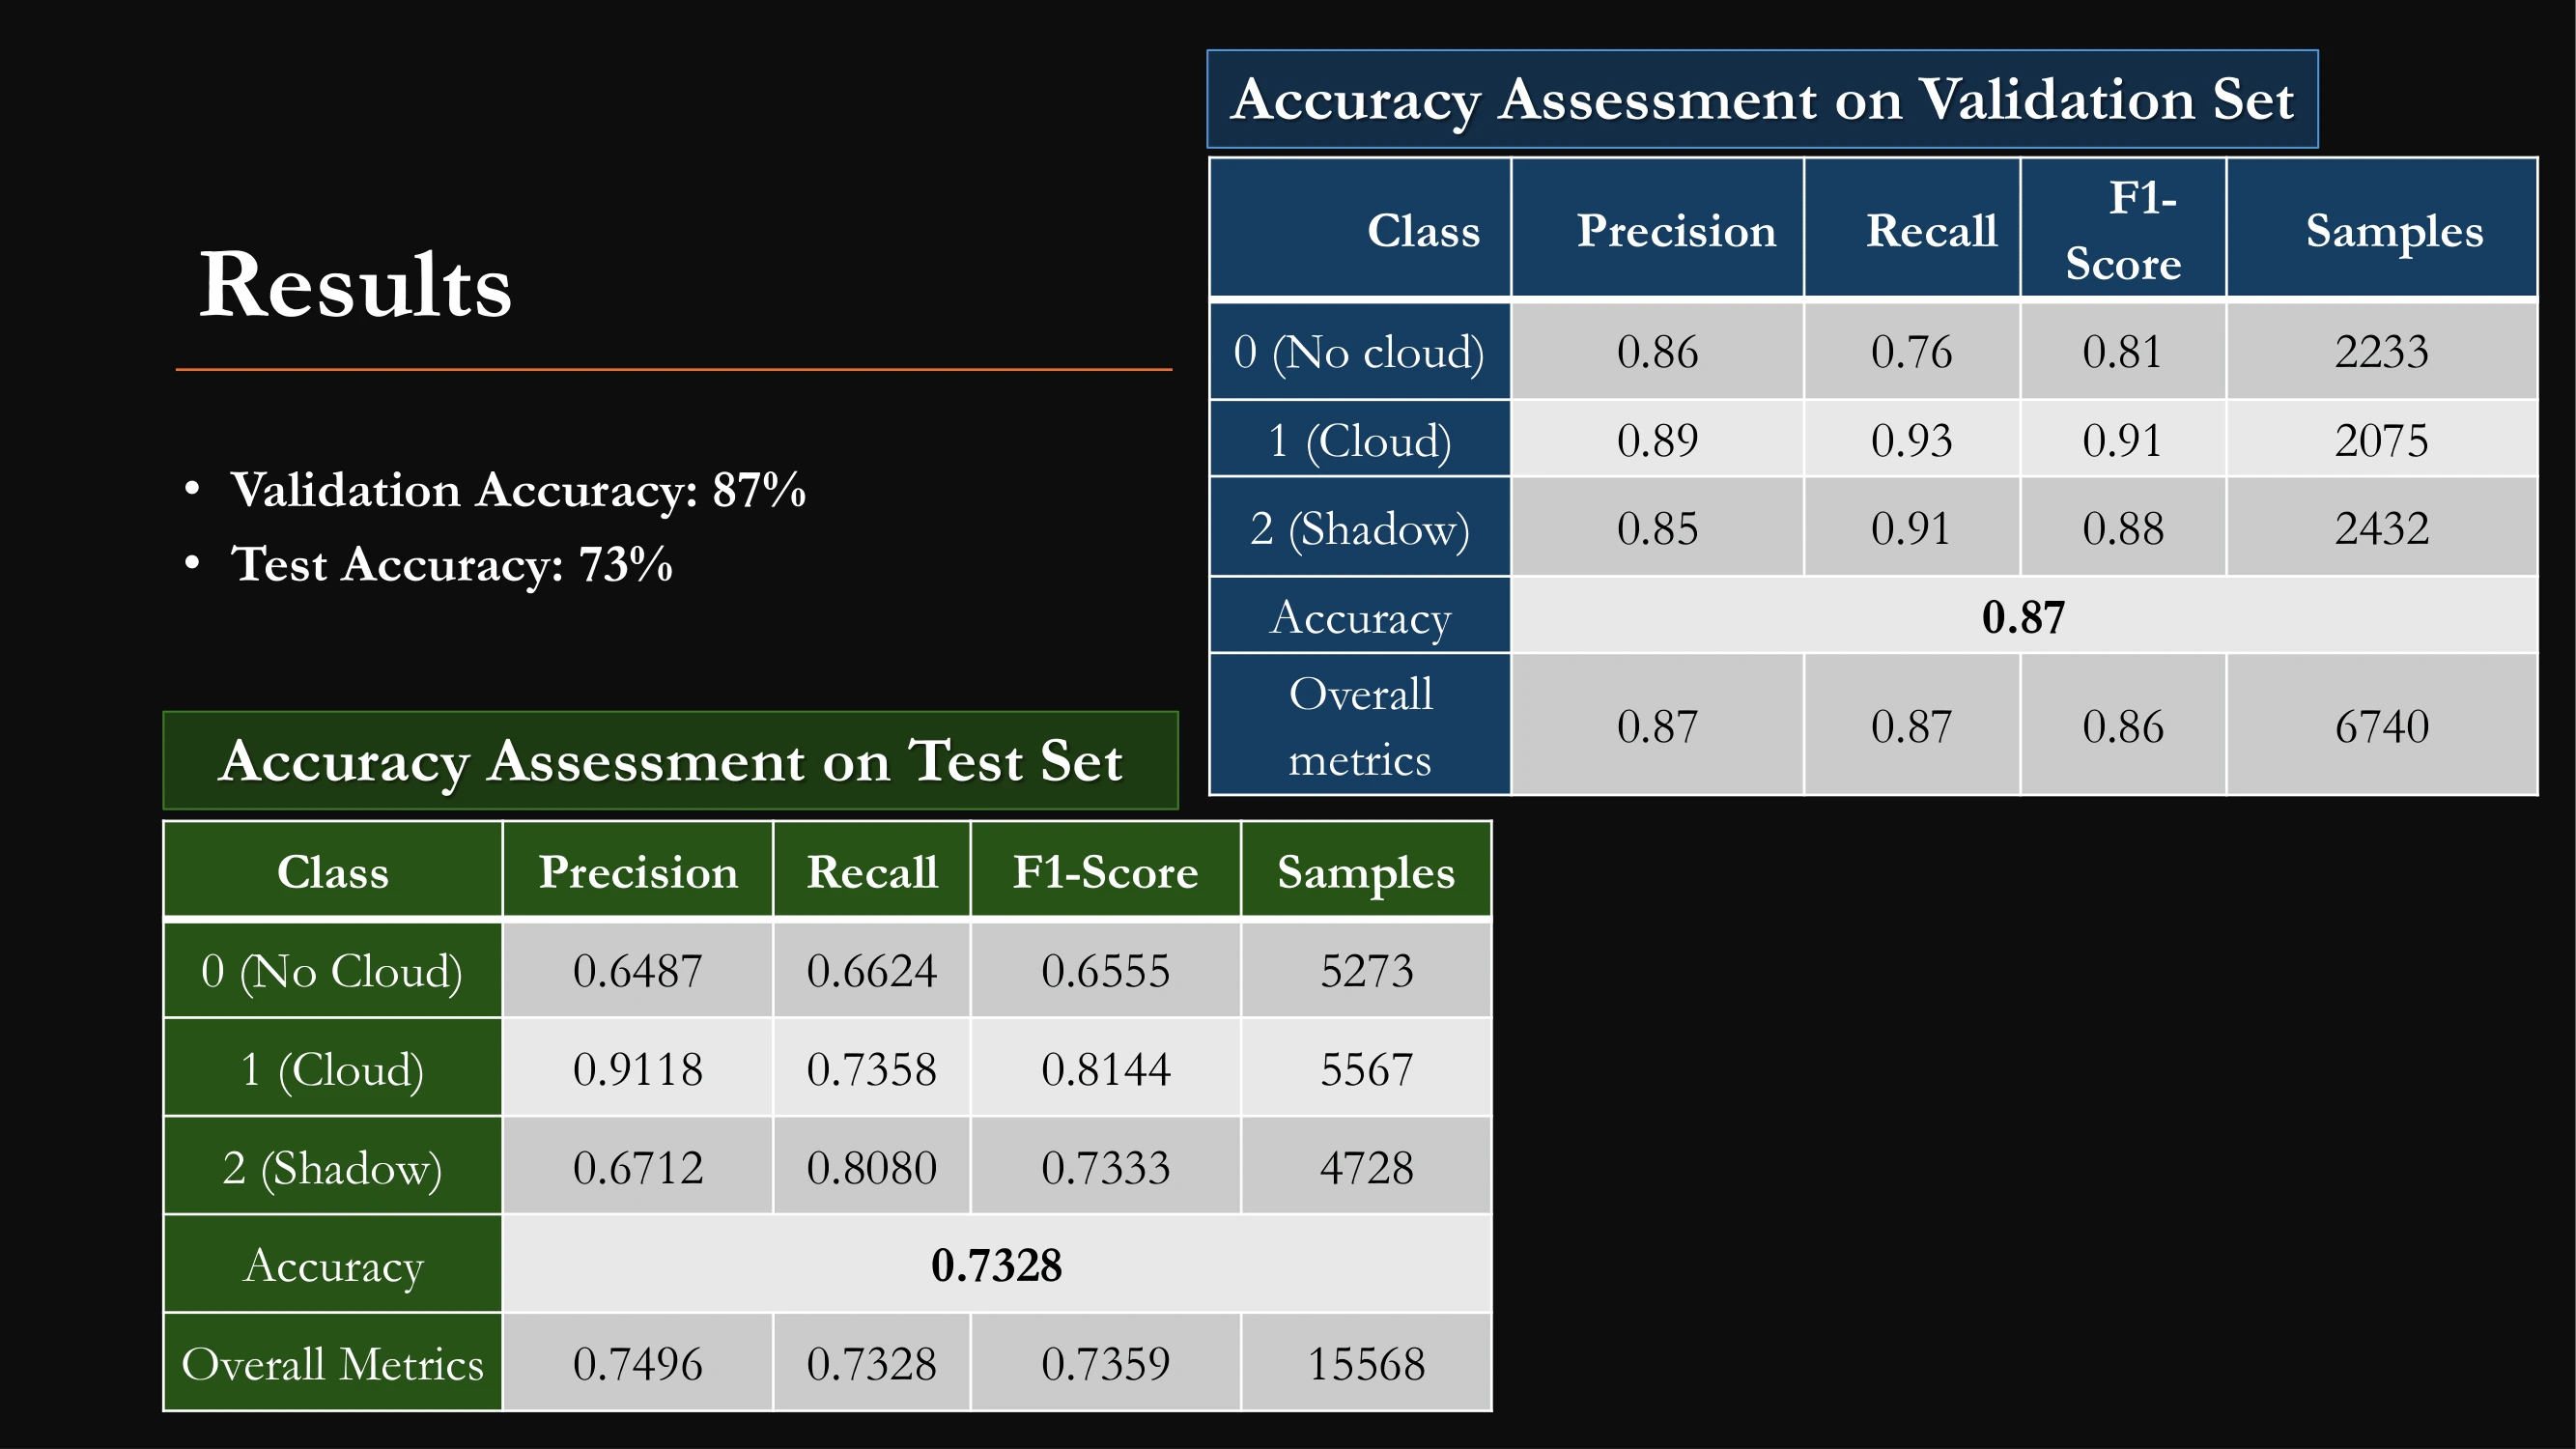Click the Precision header in the green test table
This screenshot has height=1449, width=2576.
(638, 872)
